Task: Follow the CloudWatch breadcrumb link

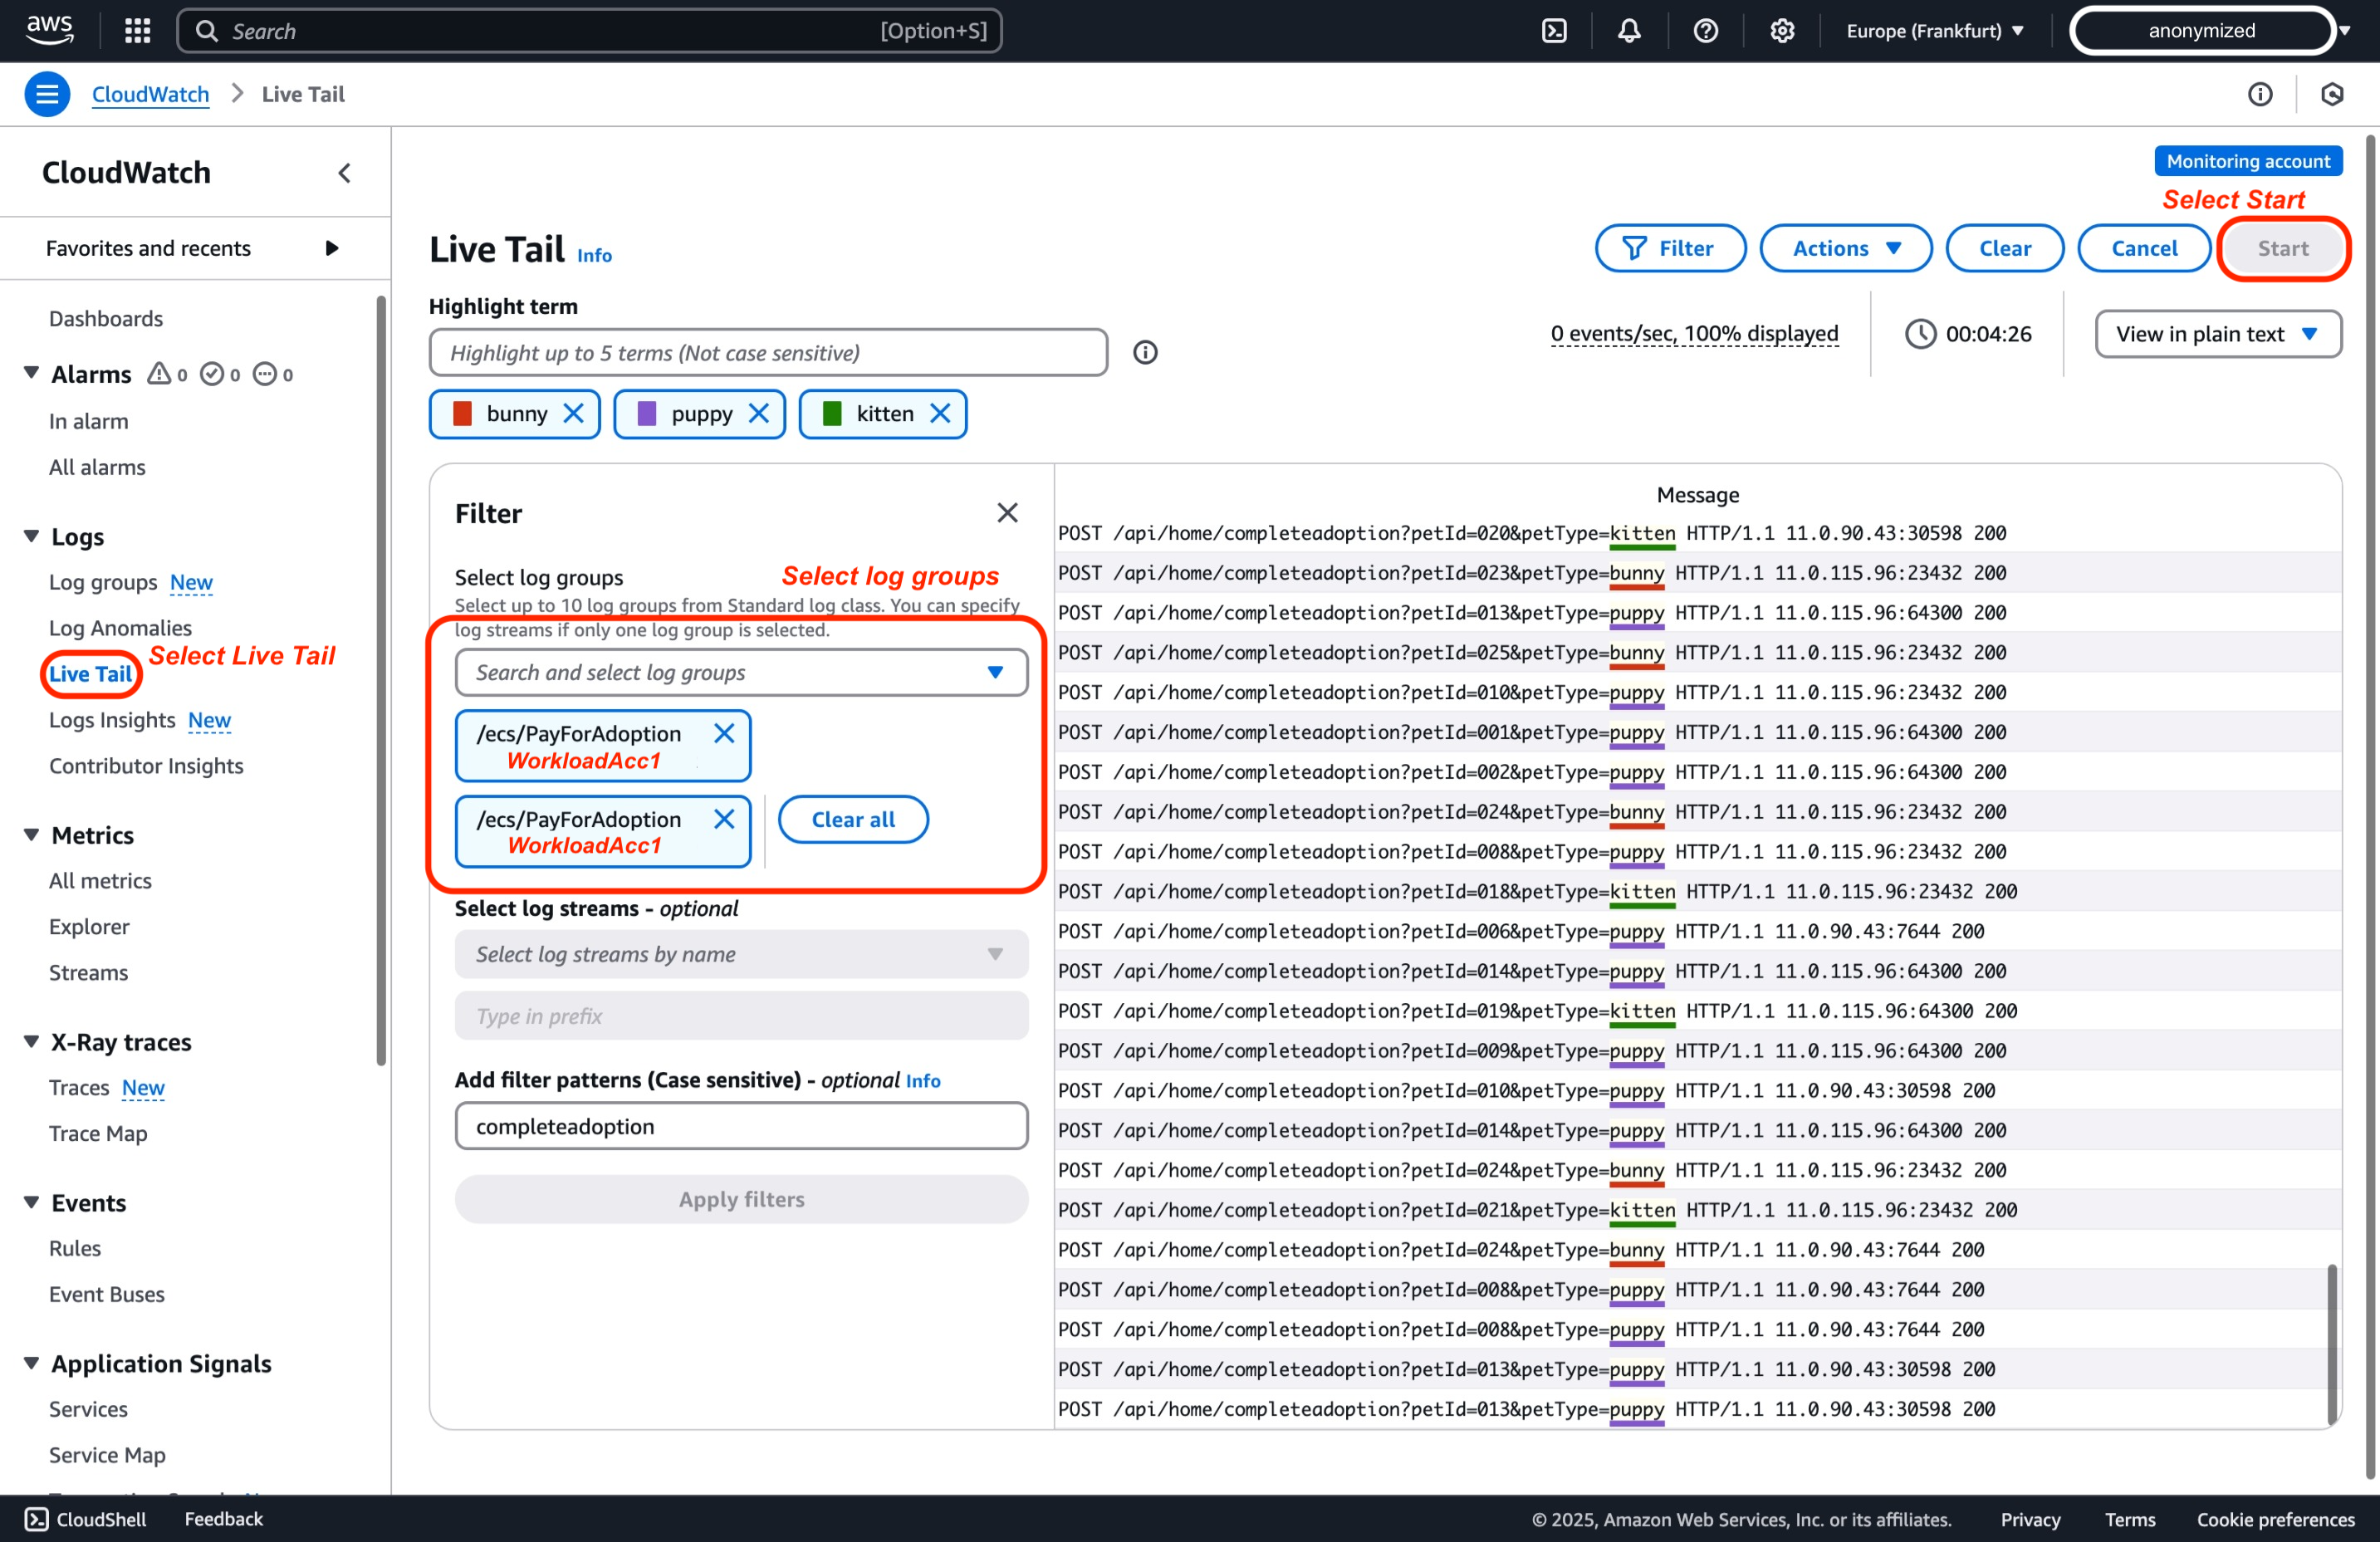Action: point(150,94)
